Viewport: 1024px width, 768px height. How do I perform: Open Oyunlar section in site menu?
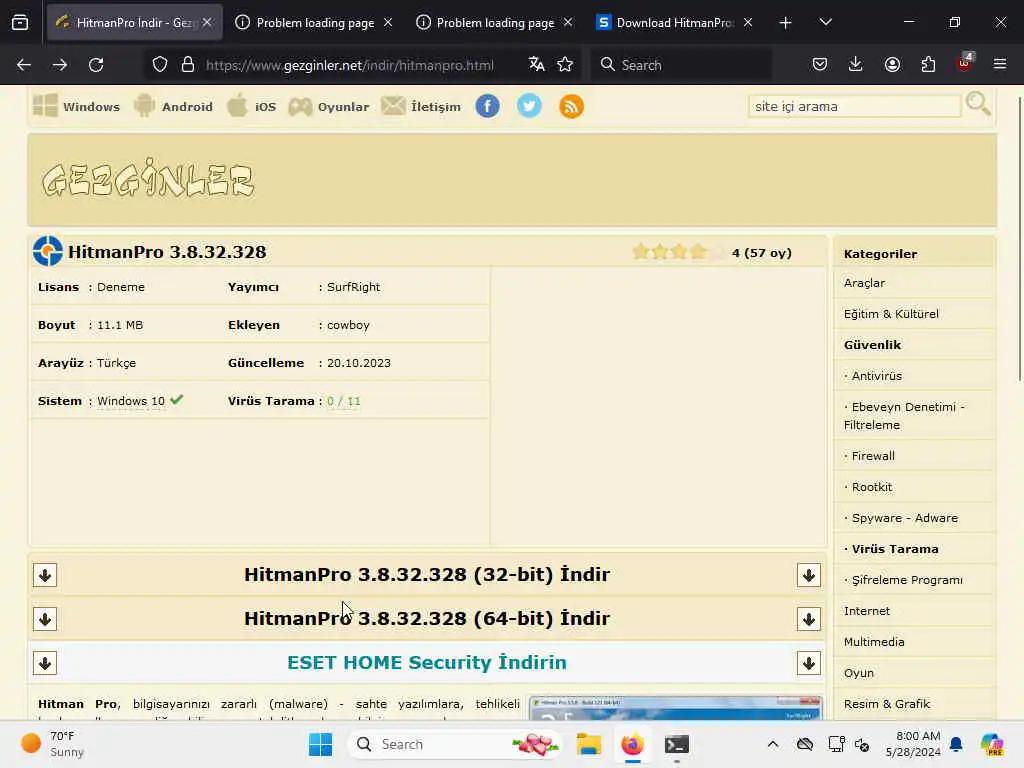point(328,106)
